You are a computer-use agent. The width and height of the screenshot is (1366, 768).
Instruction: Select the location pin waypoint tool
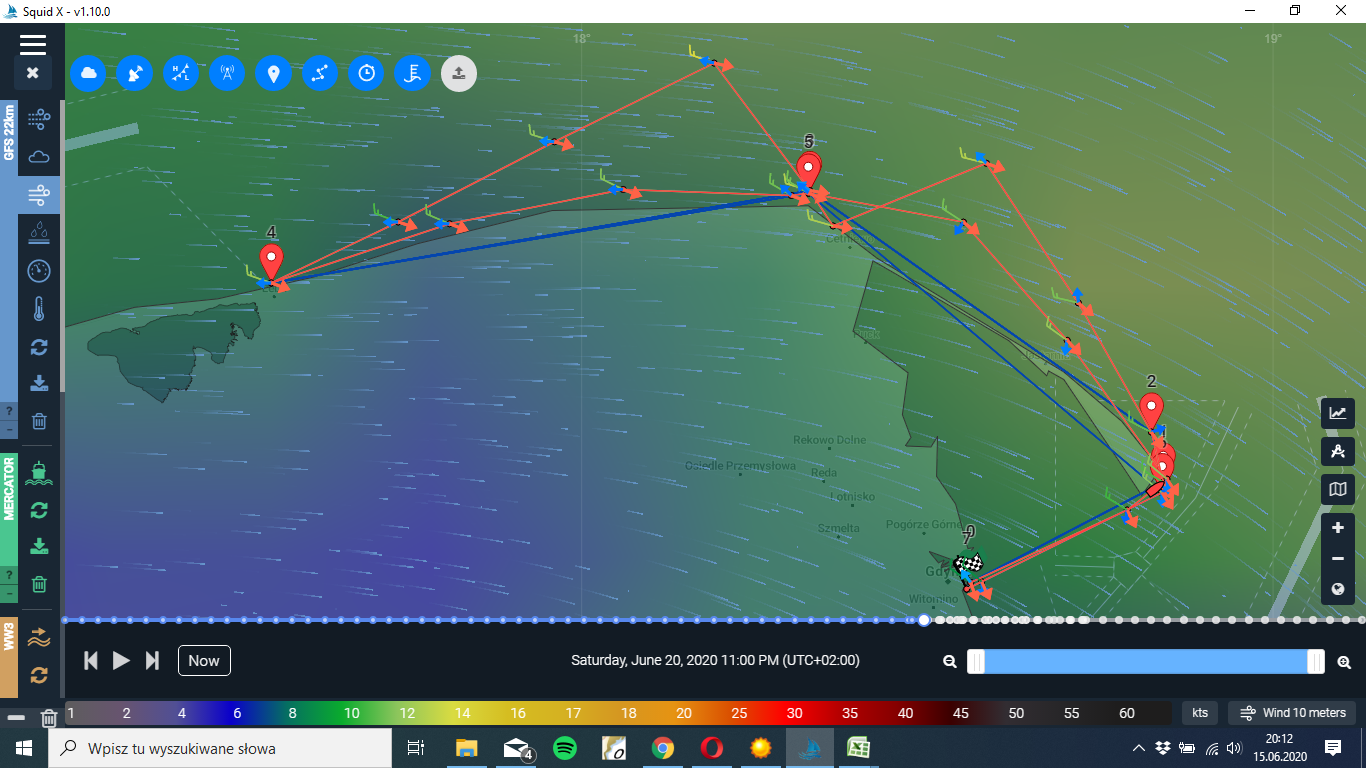coord(273,73)
